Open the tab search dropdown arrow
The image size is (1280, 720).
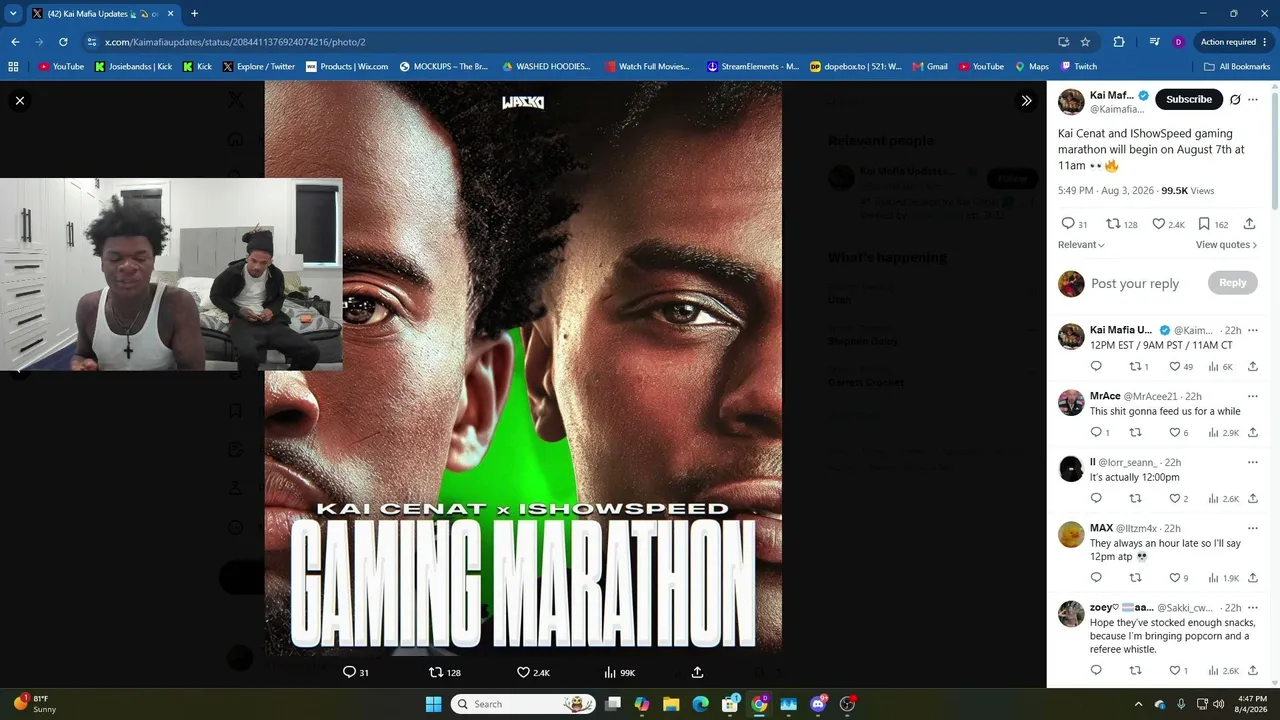[x=13, y=14]
